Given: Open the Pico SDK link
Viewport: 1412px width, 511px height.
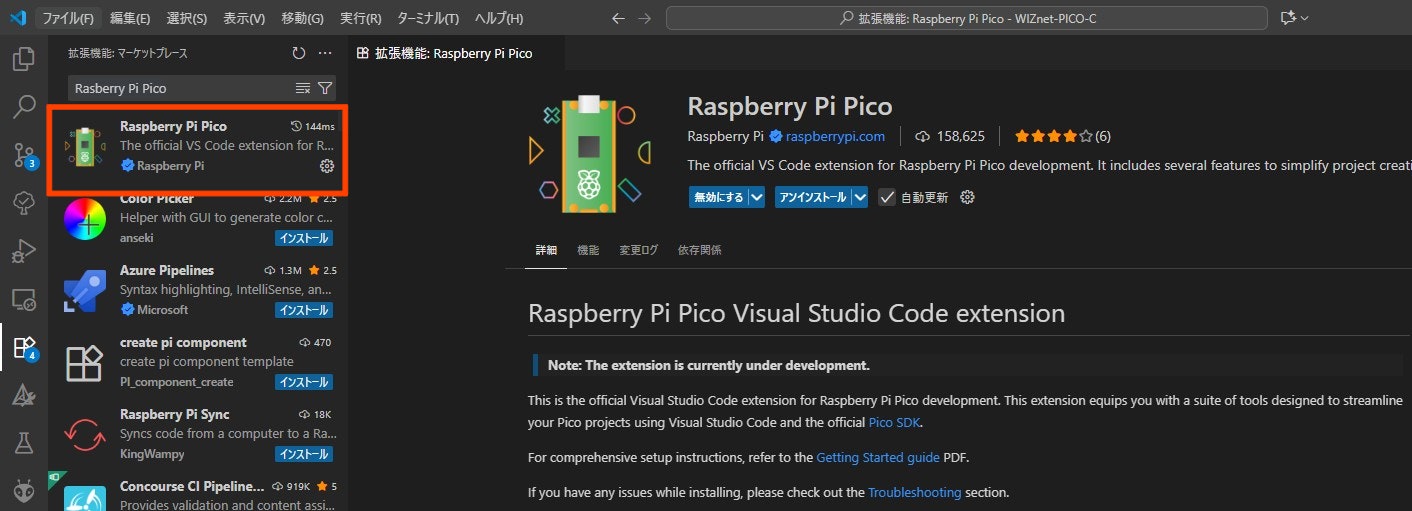Looking at the screenshot, I should click(893, 422).
